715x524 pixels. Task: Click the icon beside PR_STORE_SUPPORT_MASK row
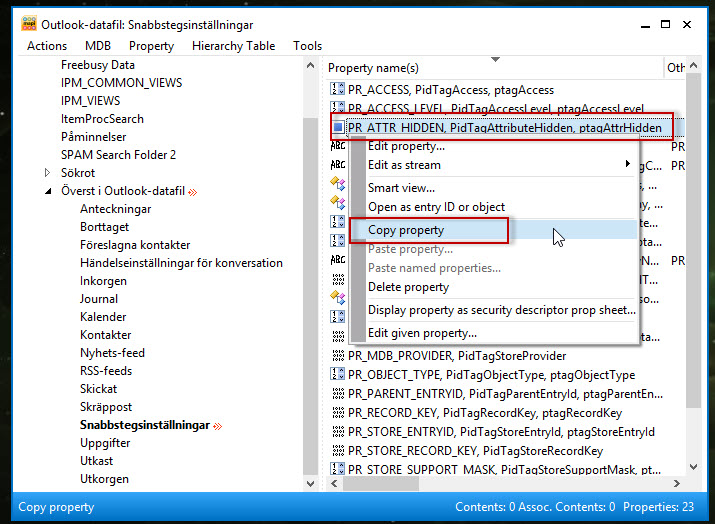tap(337, 468)
